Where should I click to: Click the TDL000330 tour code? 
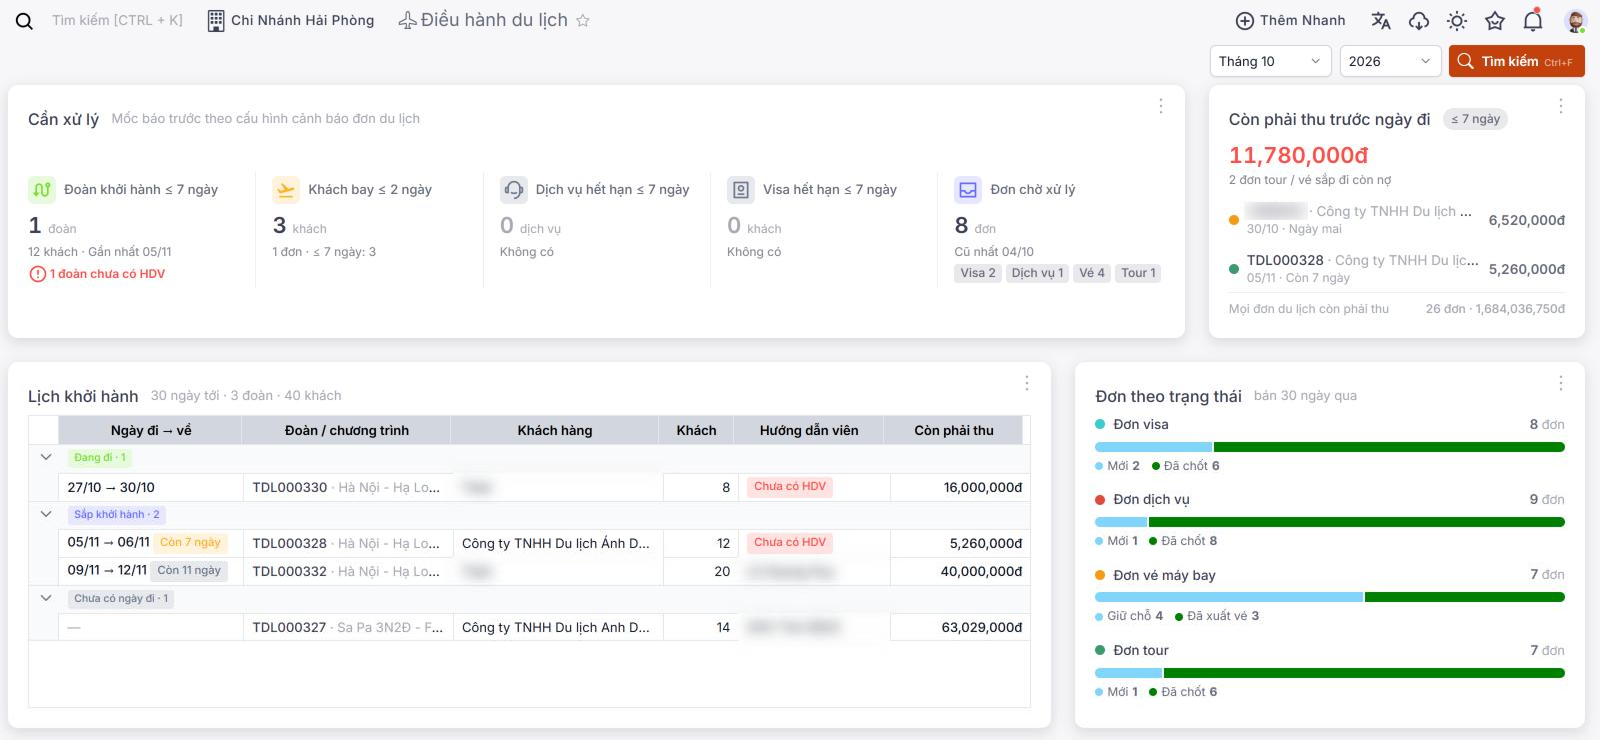290,487
